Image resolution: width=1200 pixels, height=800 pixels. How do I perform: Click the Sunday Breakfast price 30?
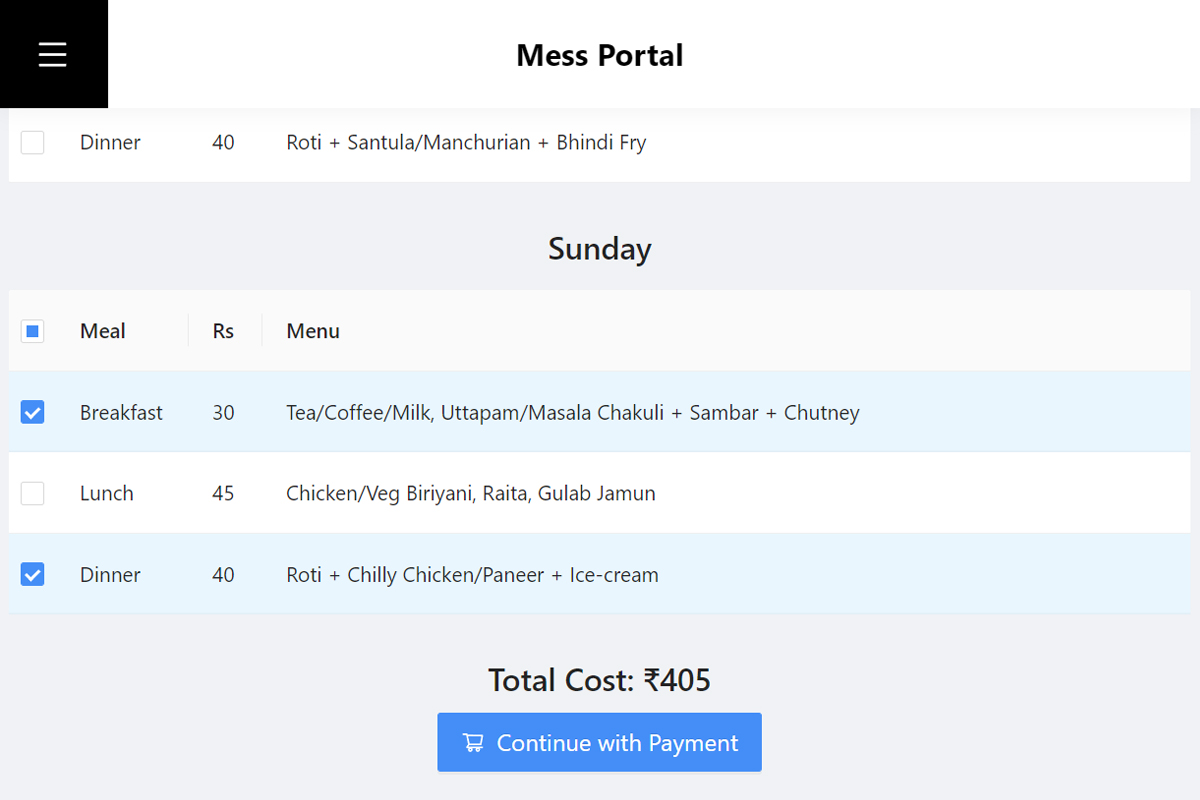tap(223, 413)
